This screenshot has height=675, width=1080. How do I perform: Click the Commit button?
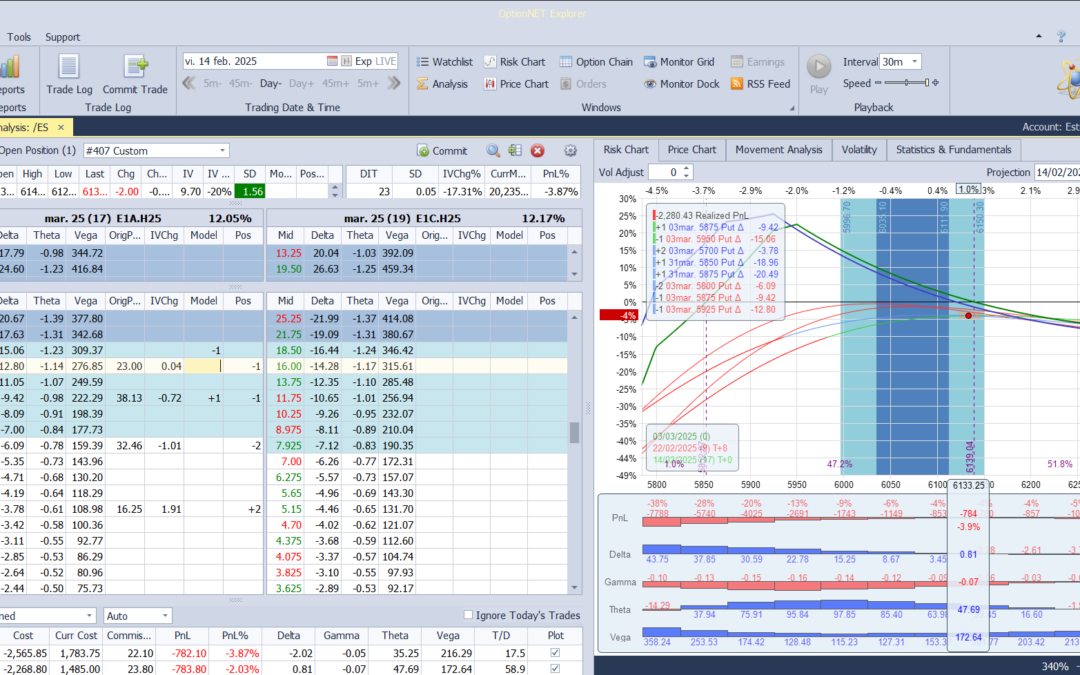[x=442, y=151]
